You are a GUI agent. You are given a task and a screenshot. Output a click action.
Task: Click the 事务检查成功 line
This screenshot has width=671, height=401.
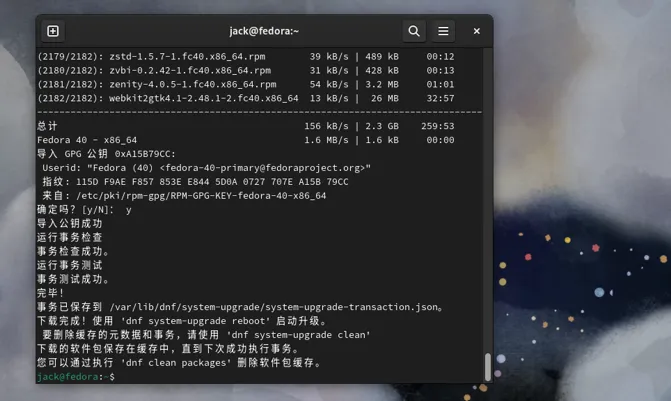pyautogui.click(x=74, y=251)
